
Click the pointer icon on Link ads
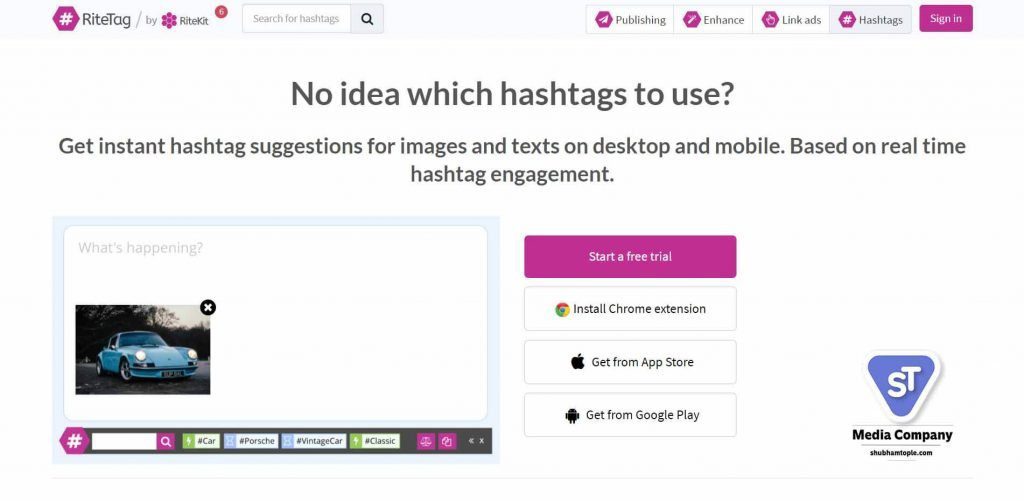pyautogui.click(x=771, y=20)
